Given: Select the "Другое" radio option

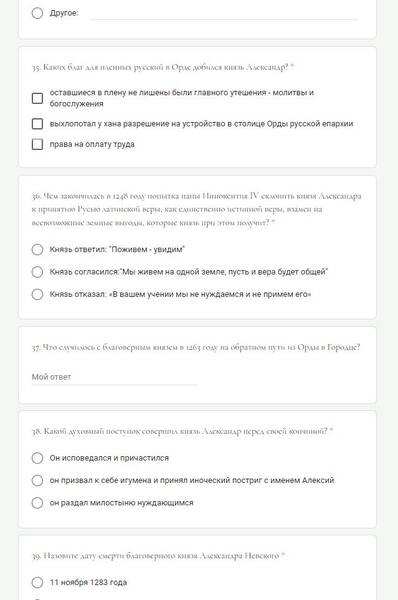Looking at the screenshot, I should pyautogui.click(x=37, y=13).
